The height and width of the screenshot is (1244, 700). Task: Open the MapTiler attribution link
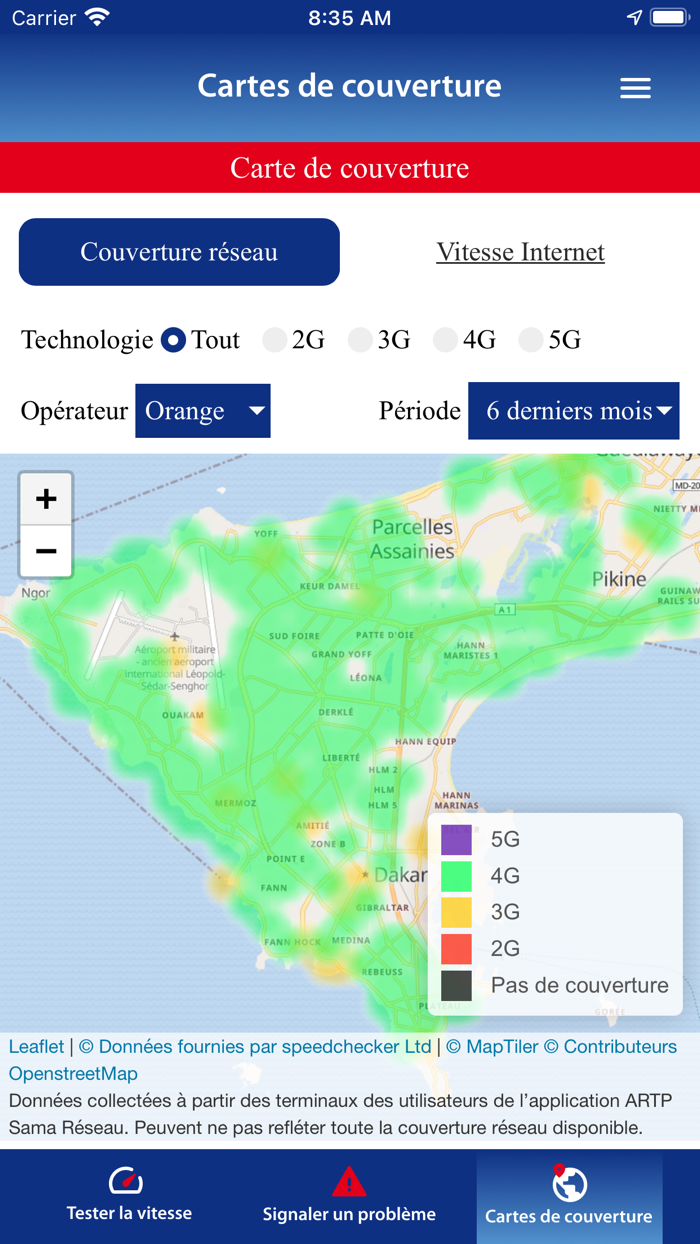(x=490, y=1047)
